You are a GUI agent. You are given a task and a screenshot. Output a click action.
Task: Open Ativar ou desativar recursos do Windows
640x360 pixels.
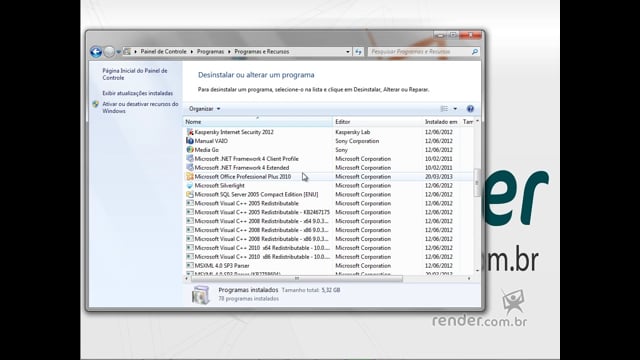point(140,107)
